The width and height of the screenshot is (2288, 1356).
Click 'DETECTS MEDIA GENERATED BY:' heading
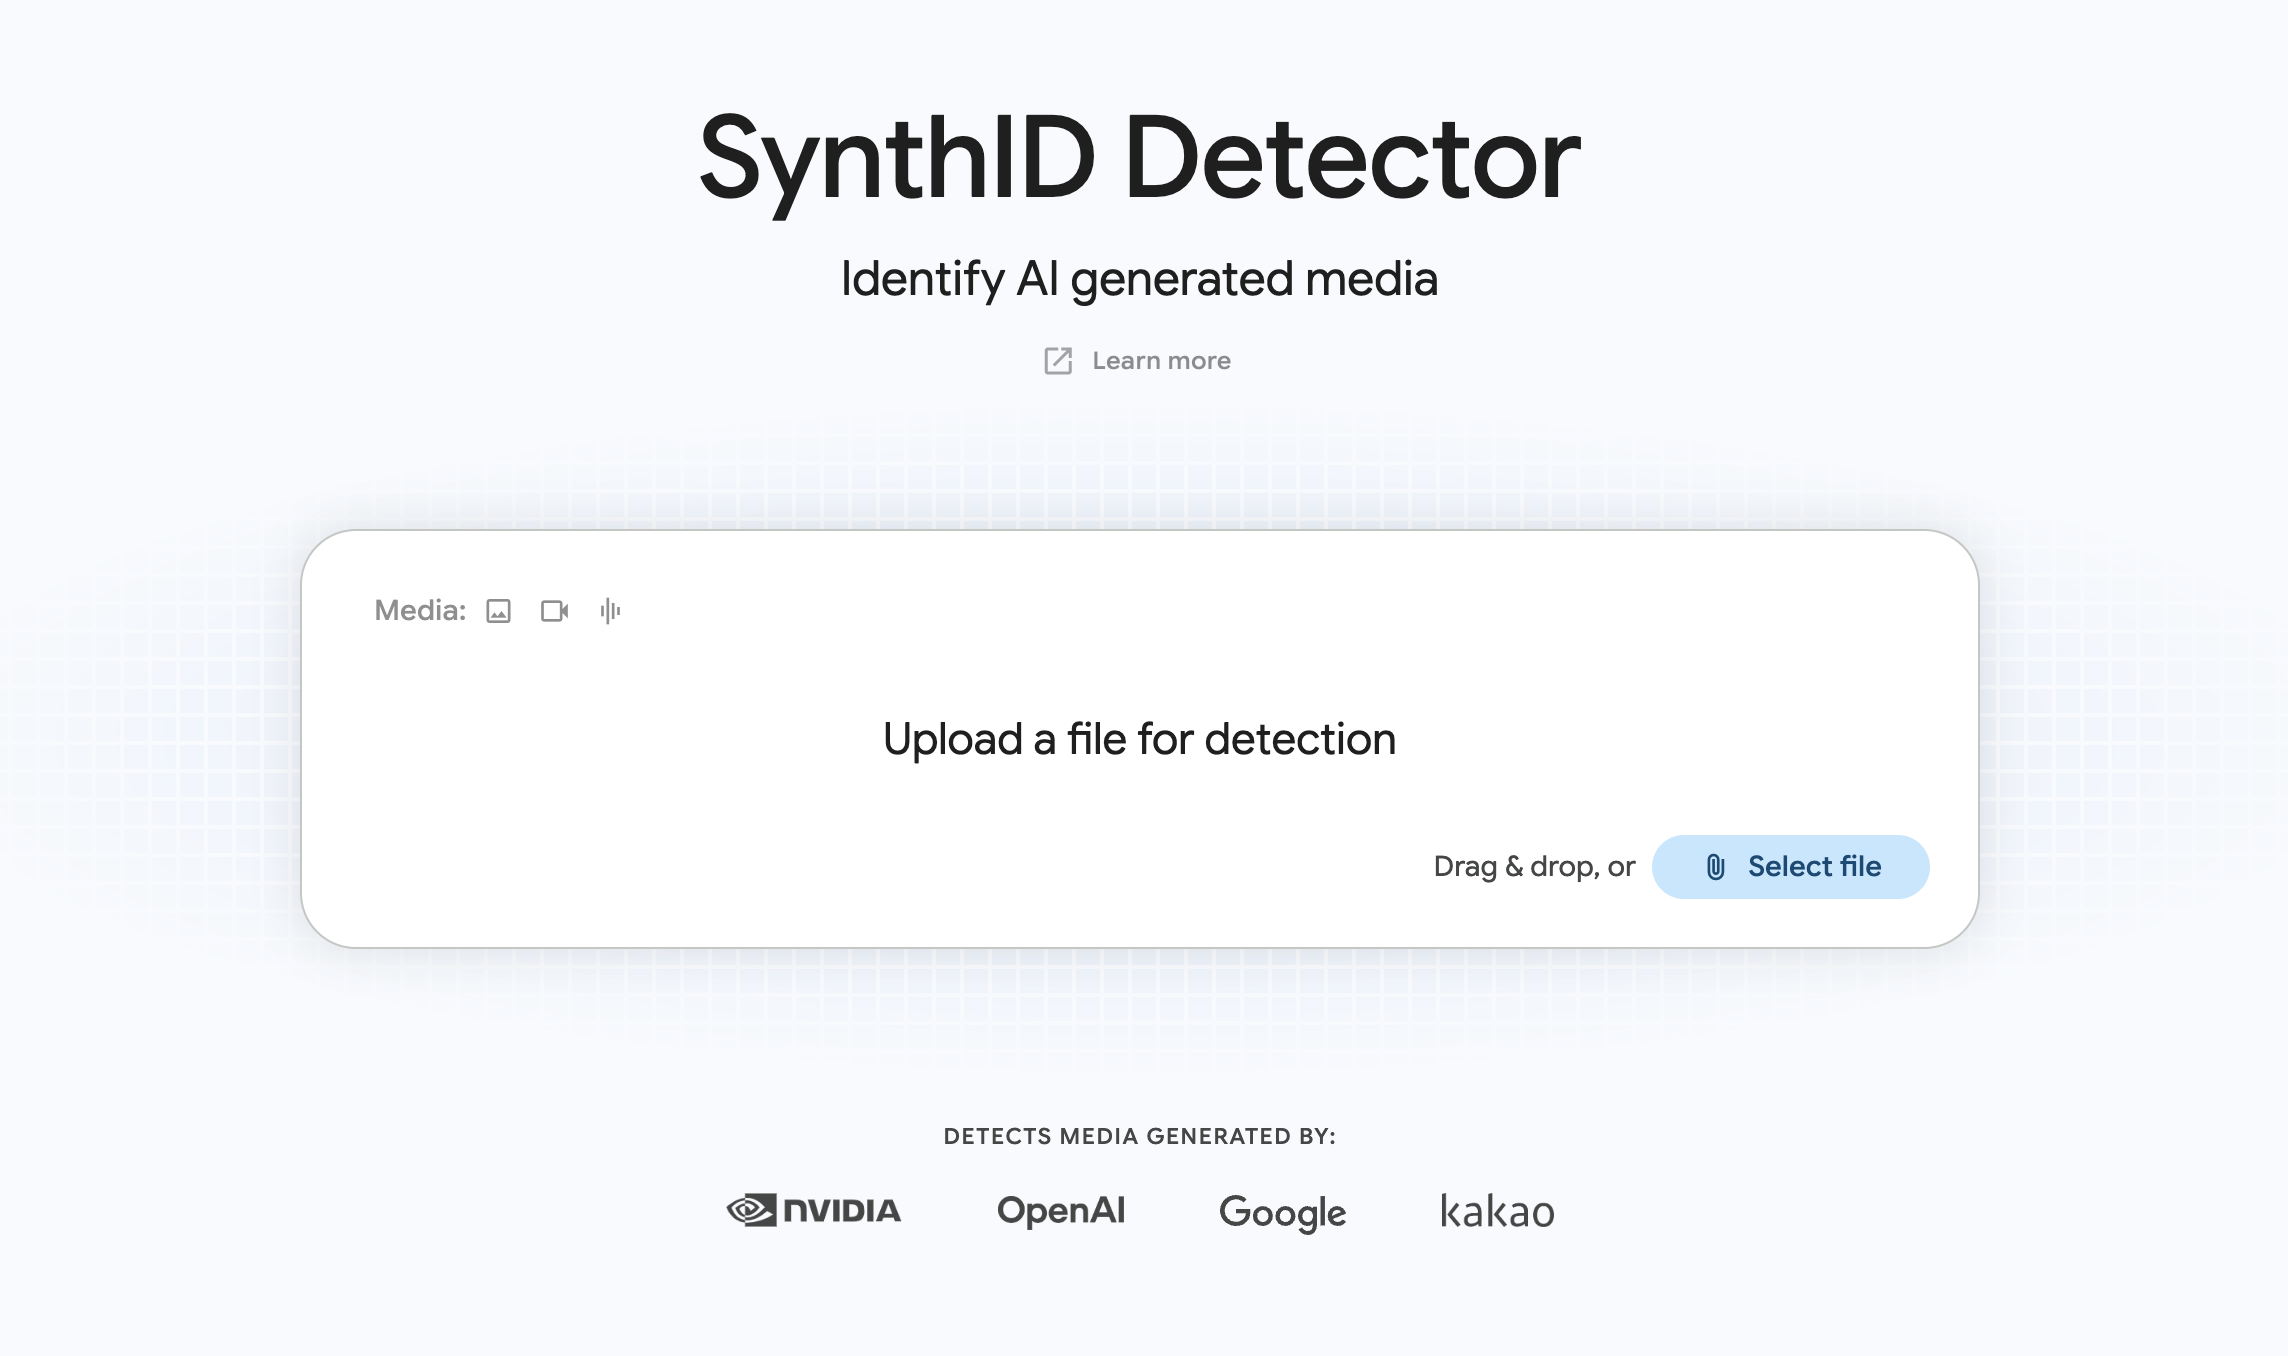pos(1139,1136)
